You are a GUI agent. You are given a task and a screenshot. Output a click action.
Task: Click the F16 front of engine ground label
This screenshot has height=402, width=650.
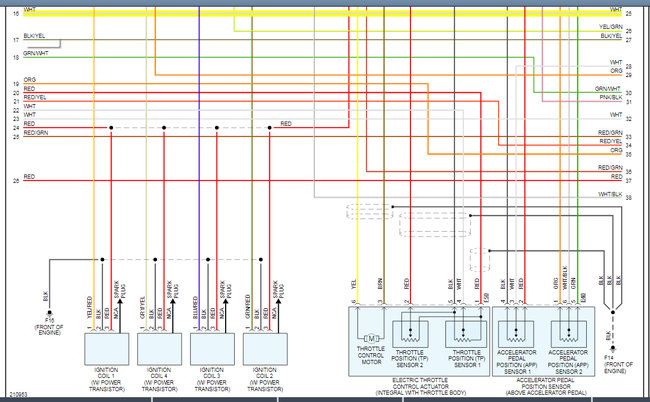click(49, 327)
